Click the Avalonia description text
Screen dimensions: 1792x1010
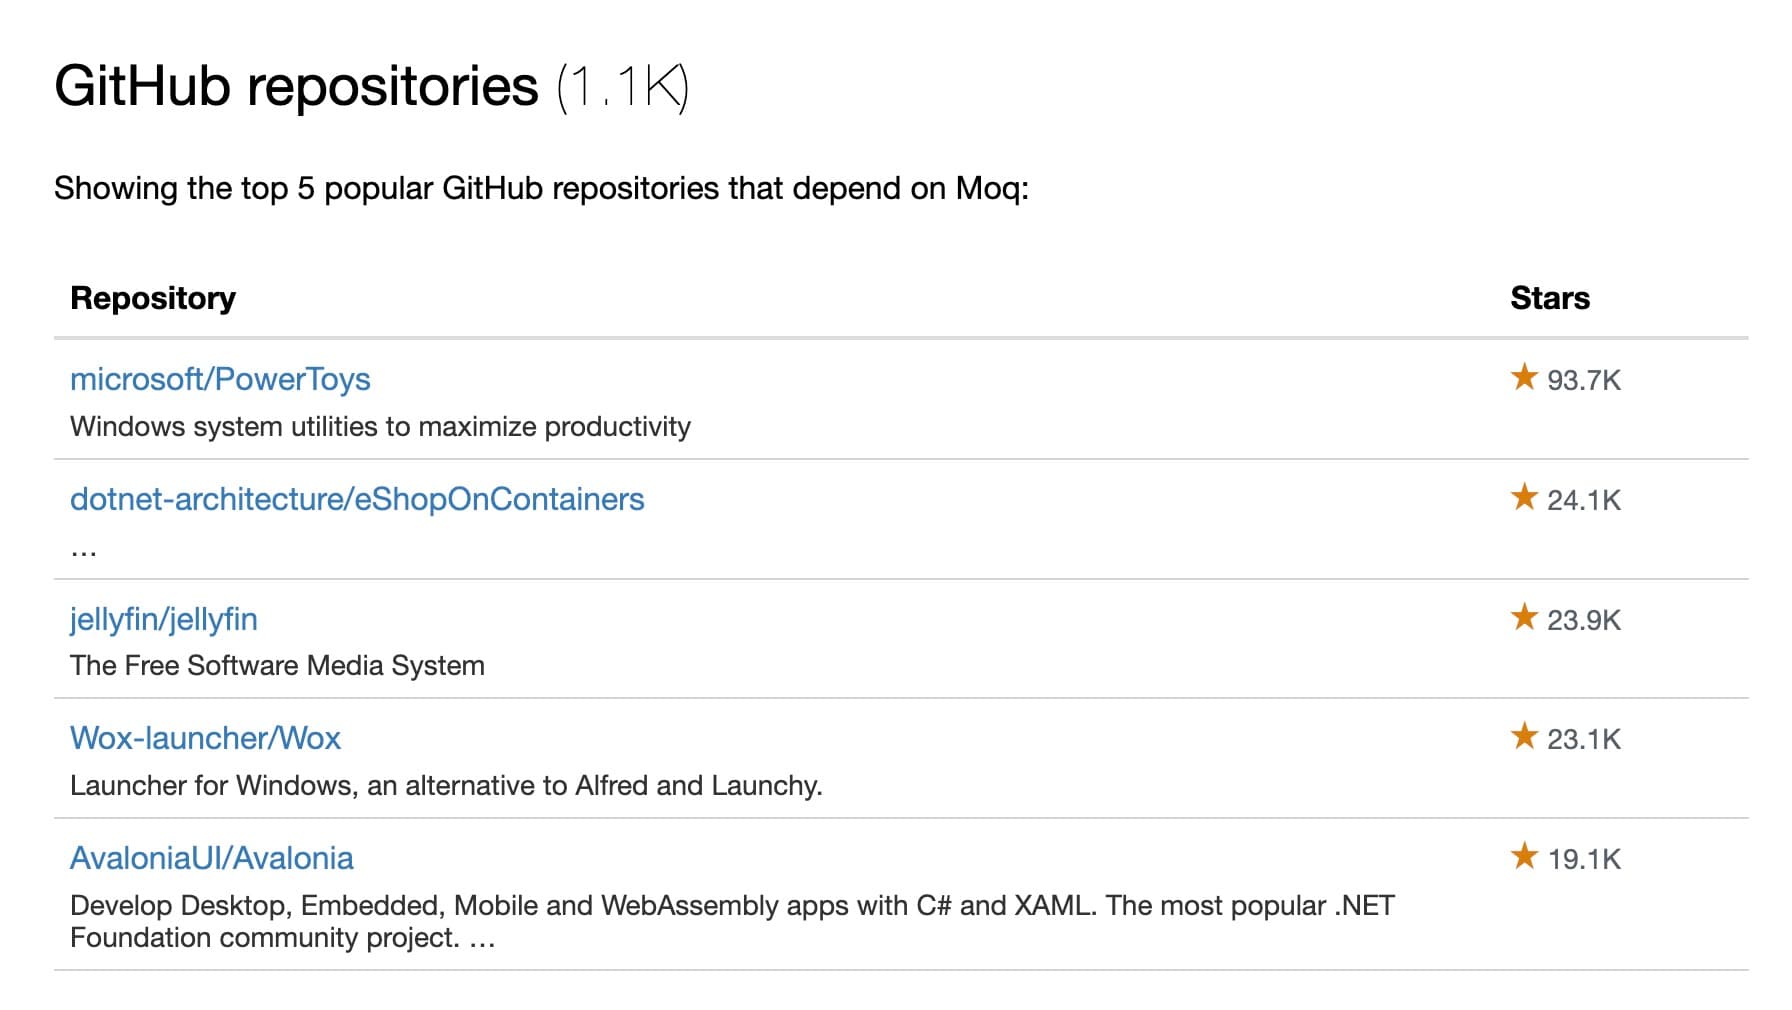tap(732, 921)
